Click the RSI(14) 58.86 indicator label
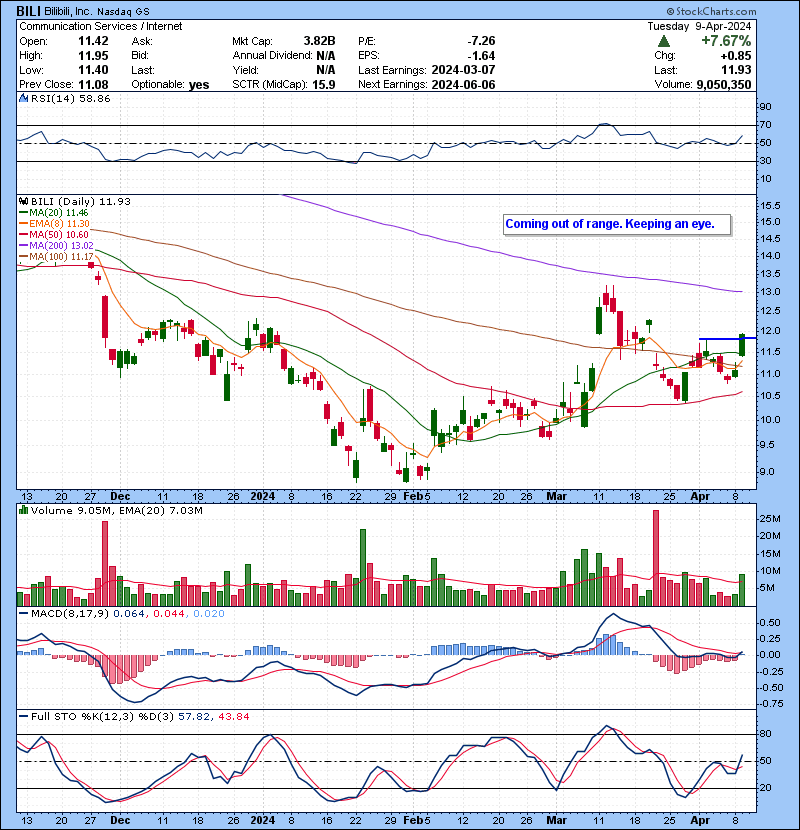This screenshot has width=800, height=830. 70,98
